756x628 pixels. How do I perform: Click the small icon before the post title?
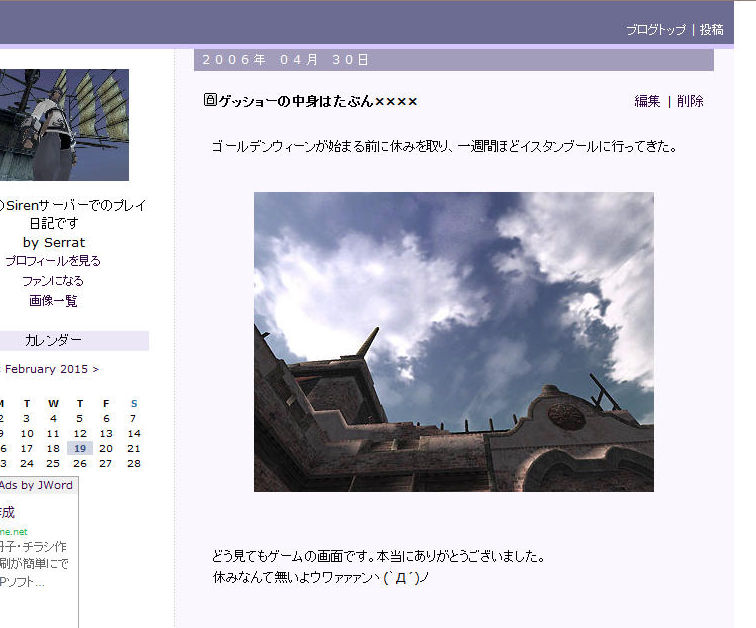coord(210,100)
